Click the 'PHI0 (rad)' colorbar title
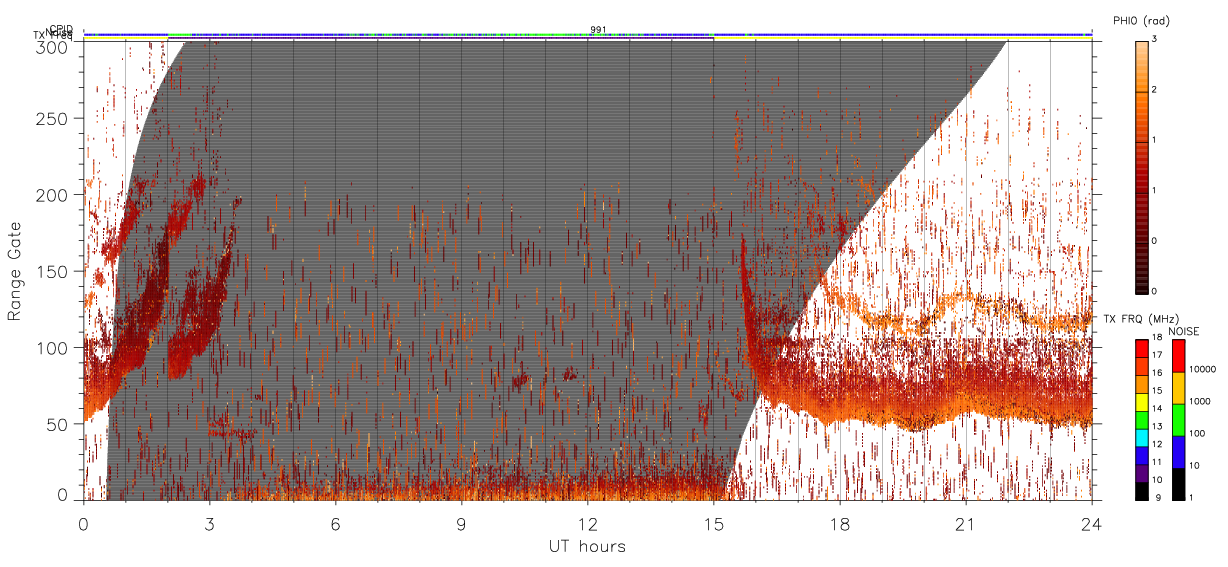Screen dimensions: 1228x567 (x=1141, y=21)
